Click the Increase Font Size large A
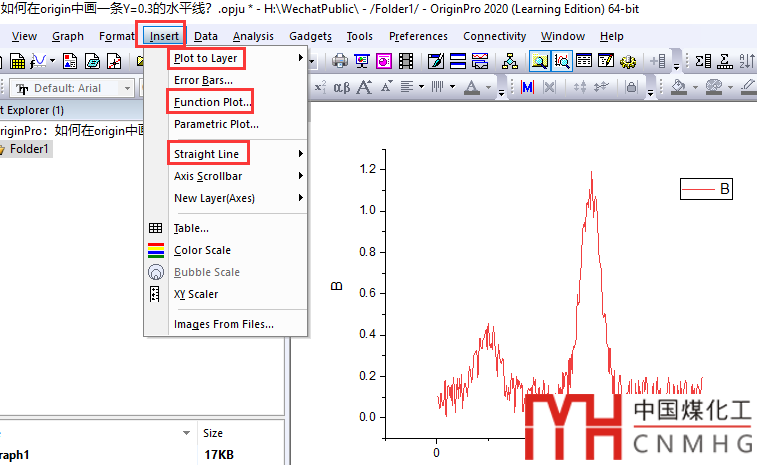 364,87
